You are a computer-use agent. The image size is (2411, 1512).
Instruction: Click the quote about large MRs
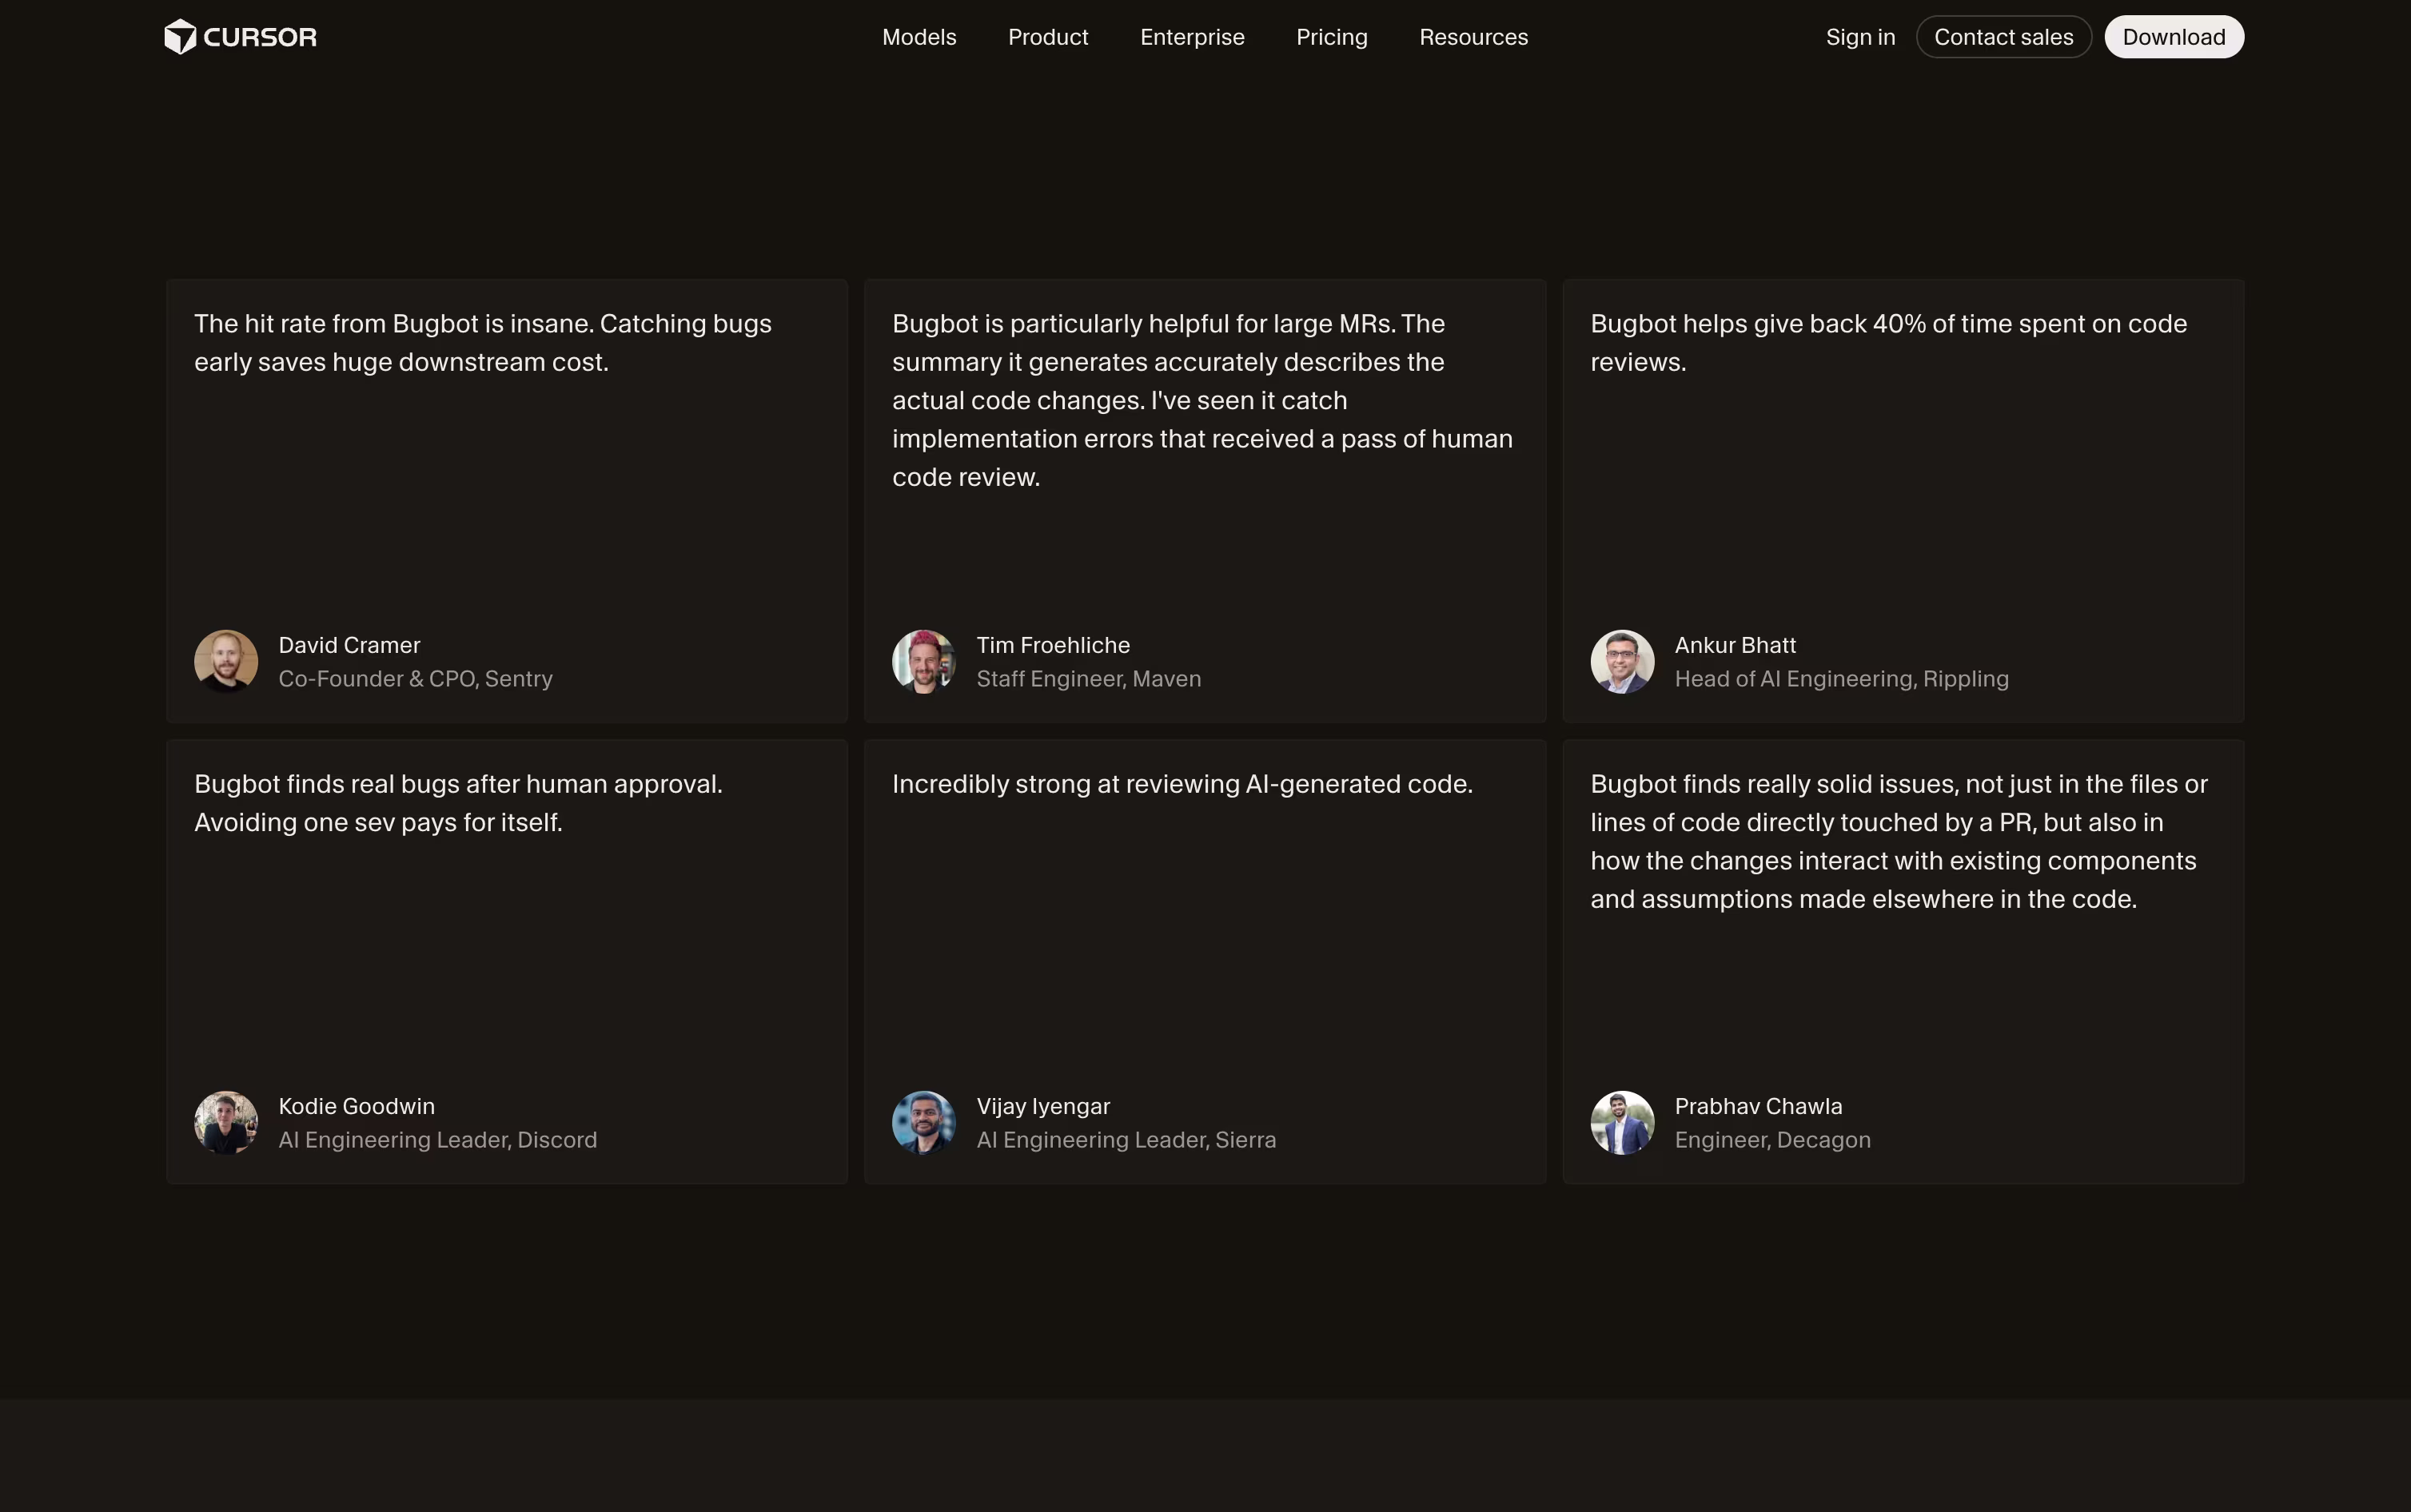click(x=1202, y=400)
